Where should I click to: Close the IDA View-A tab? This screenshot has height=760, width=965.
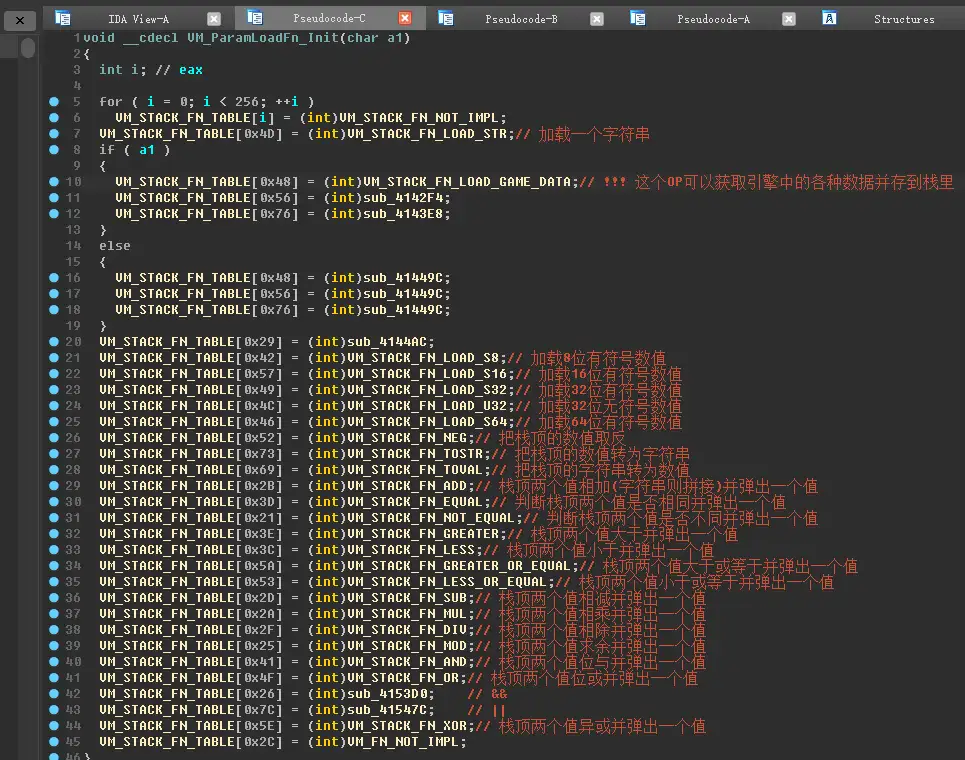point(213,19)
